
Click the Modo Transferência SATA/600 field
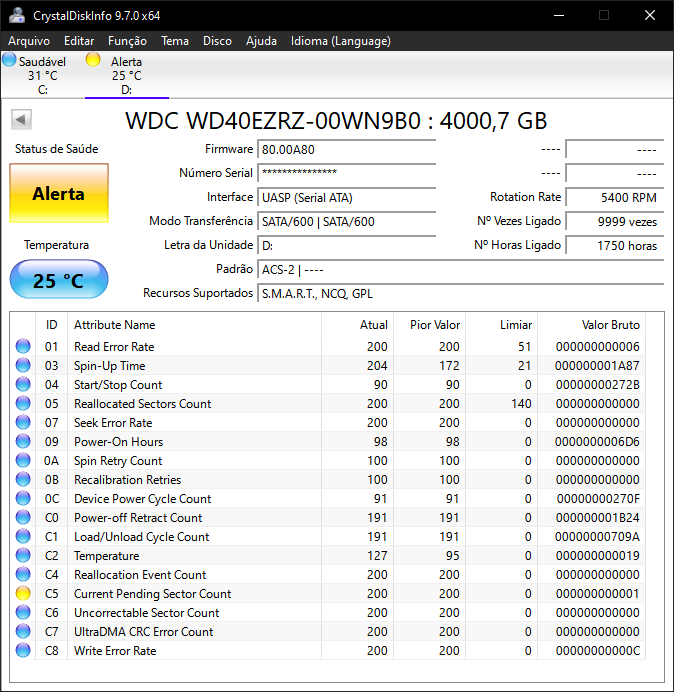coord(346,222)
